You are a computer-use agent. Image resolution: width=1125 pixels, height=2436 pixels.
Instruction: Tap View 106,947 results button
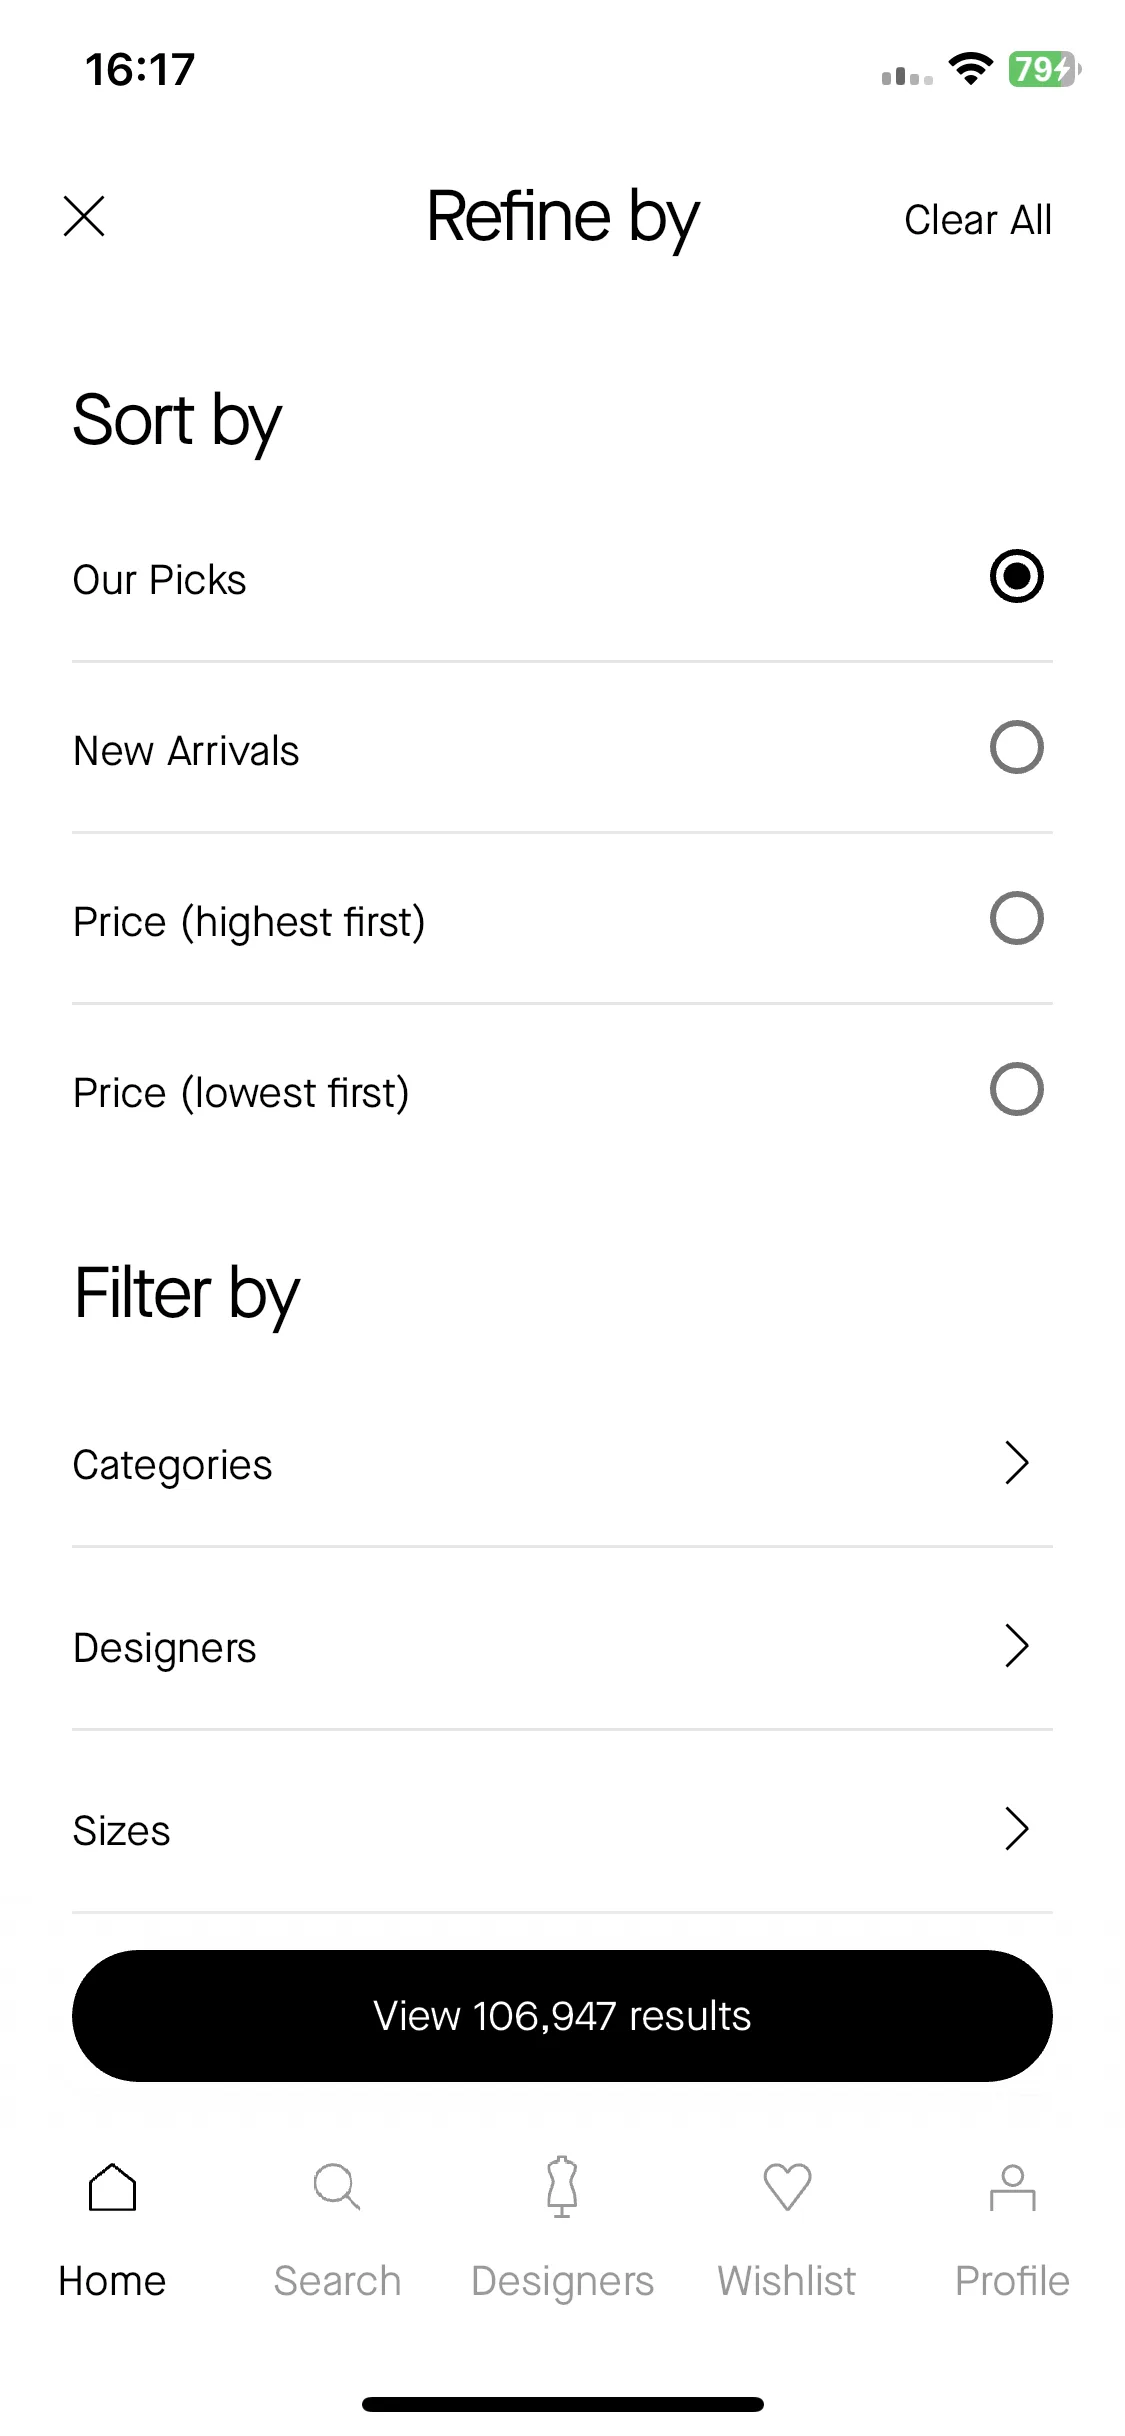click(562, 2016)
